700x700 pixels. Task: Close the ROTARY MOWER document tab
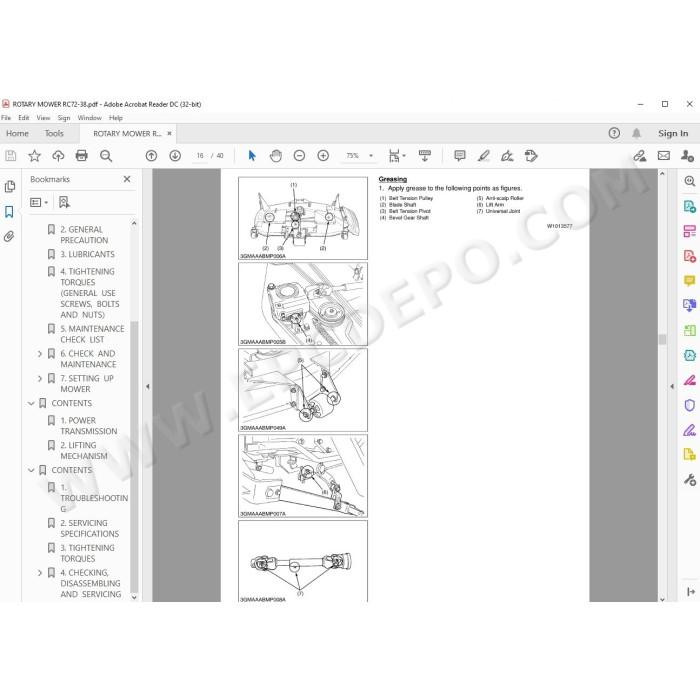(169, 133)
